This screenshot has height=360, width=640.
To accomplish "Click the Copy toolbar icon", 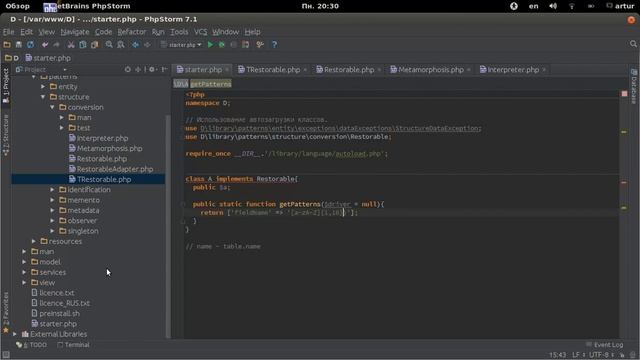I will [83, 44].
